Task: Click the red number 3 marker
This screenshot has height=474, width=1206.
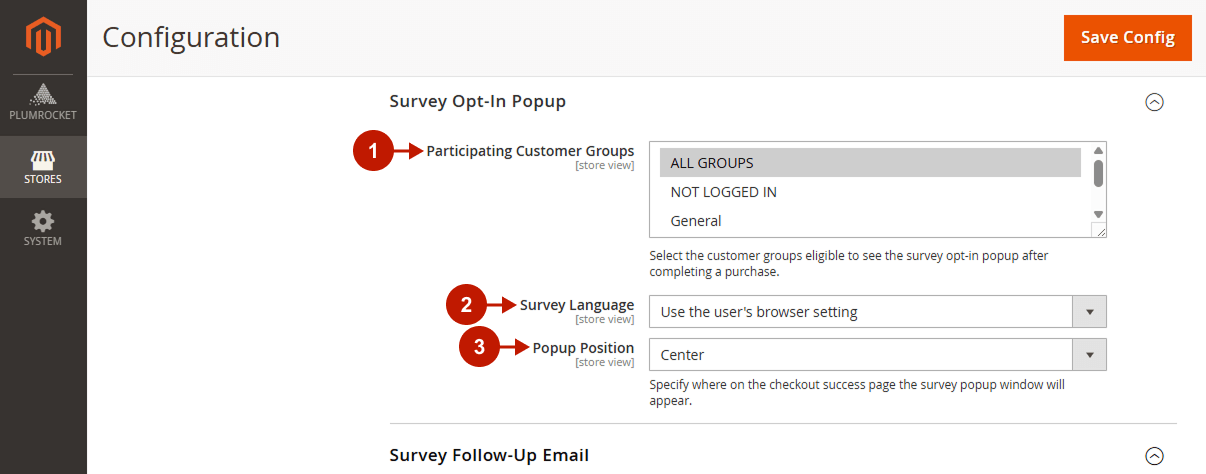Action: (479, 348)
